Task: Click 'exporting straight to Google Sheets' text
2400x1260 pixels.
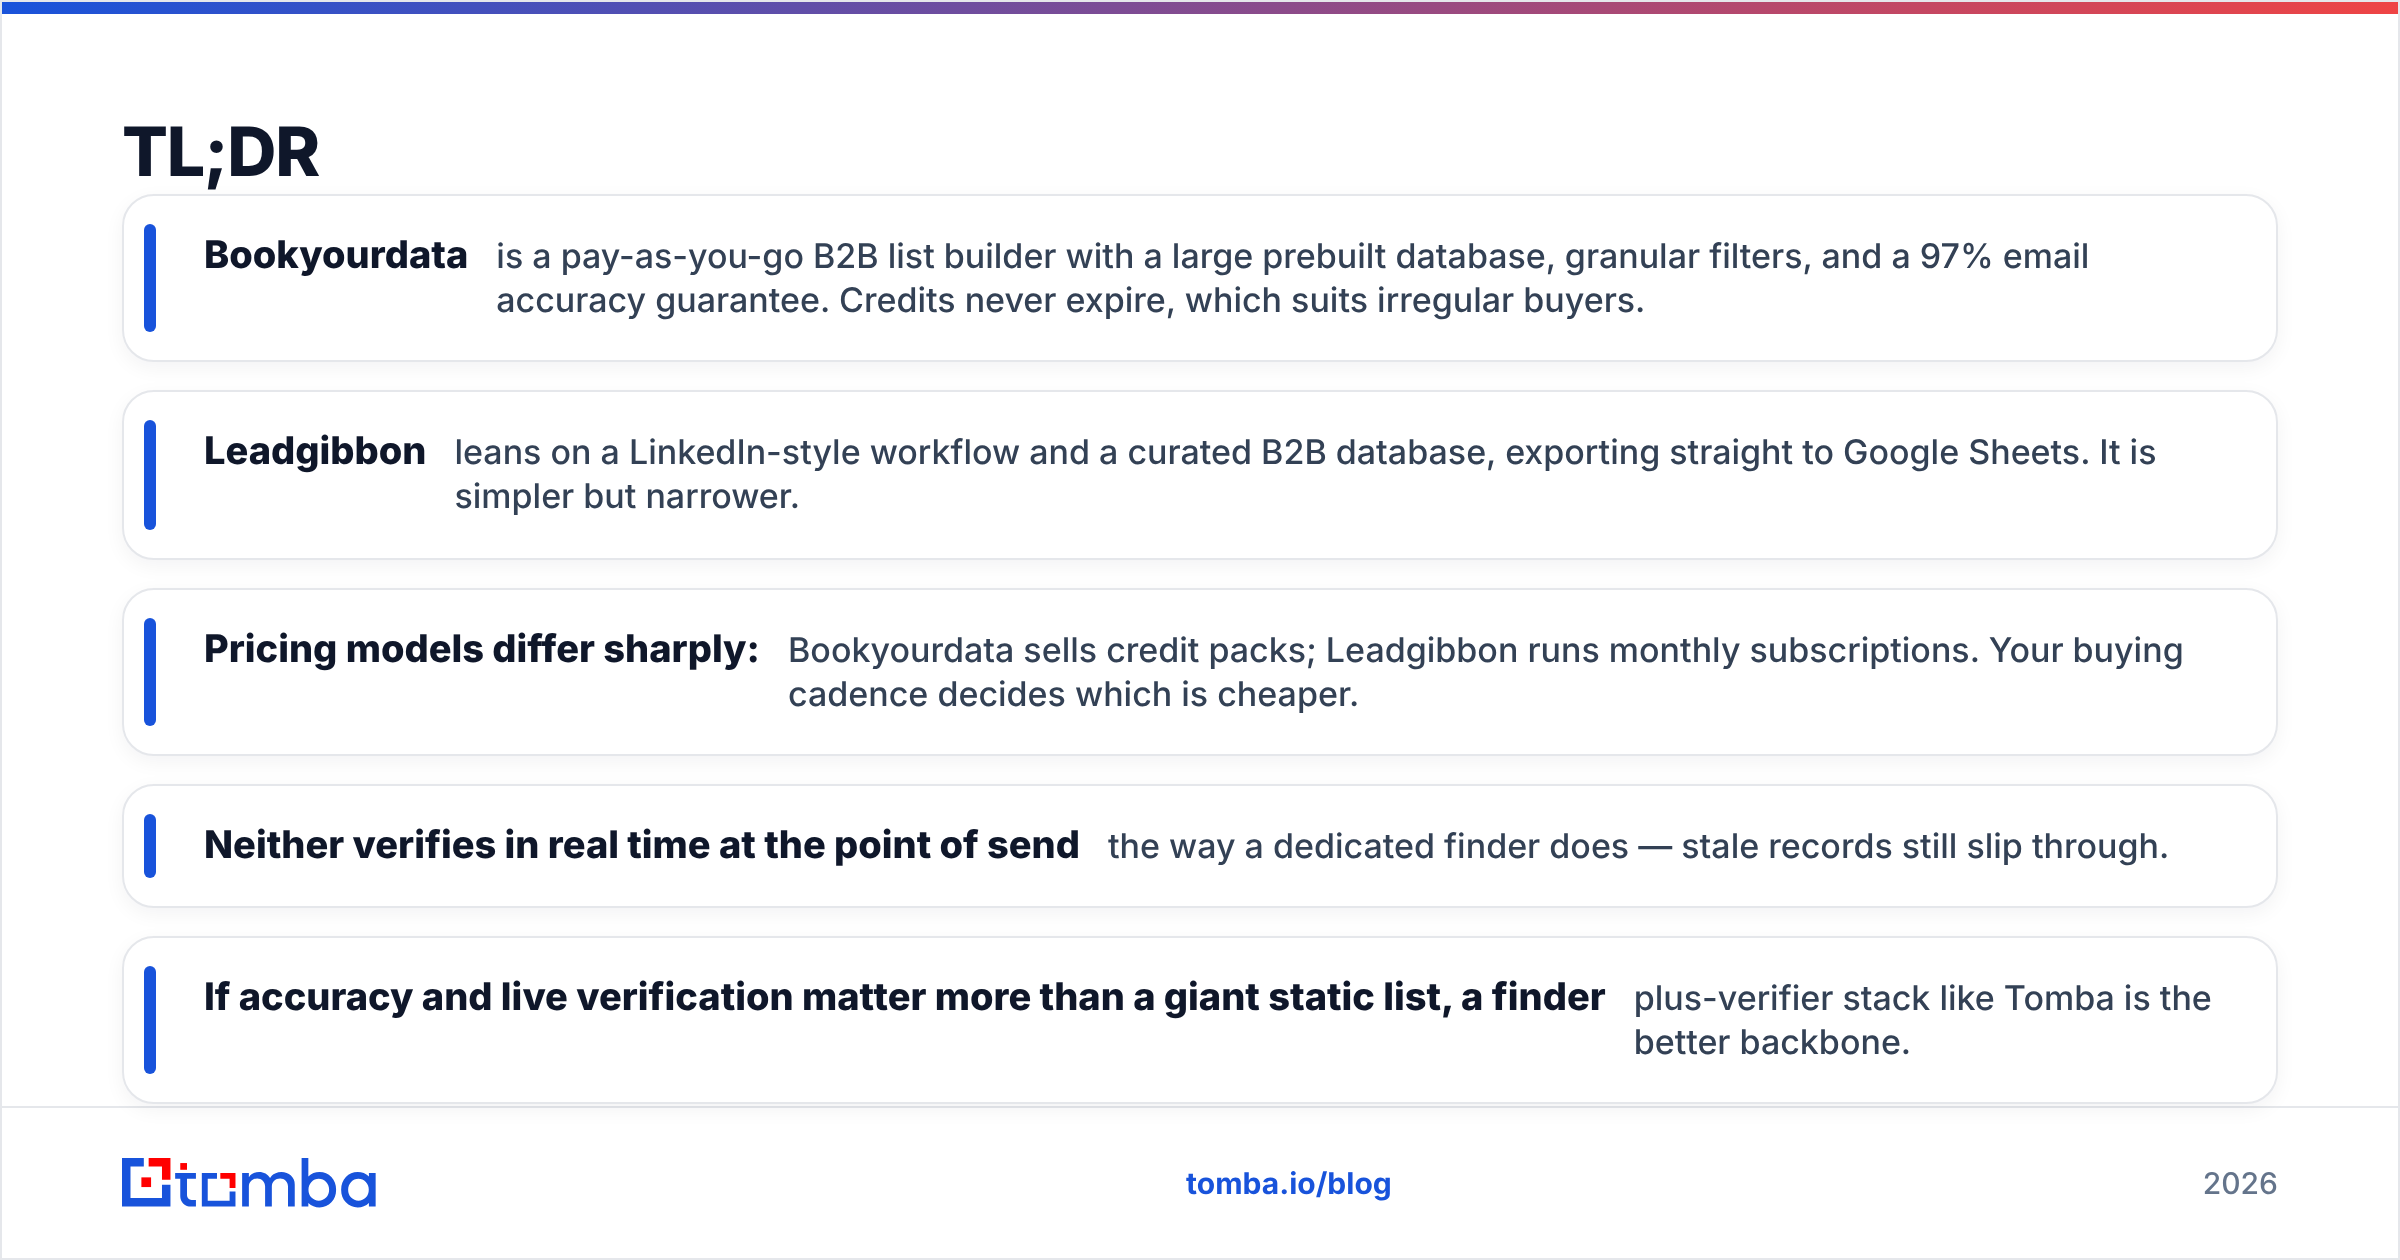Action: pyautogui.click(x=1797, y=452)
